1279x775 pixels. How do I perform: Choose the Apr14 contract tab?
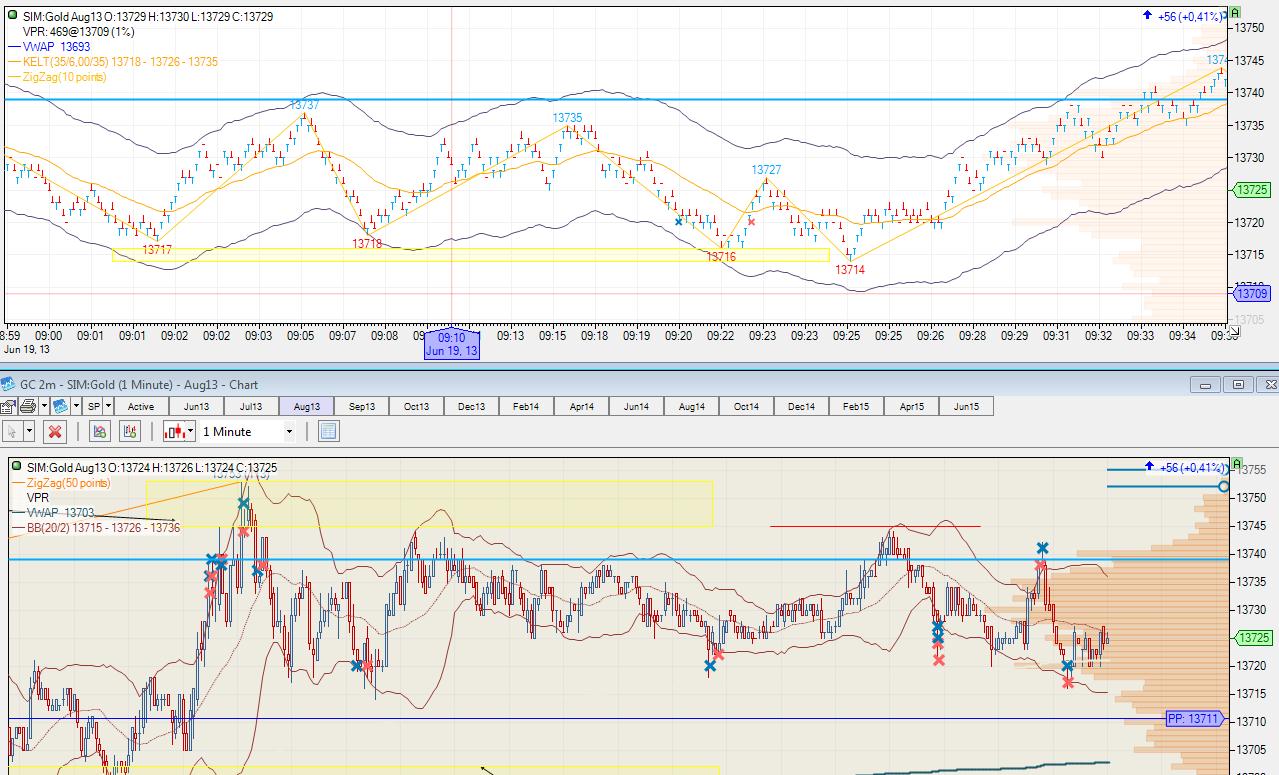point(581,406)
